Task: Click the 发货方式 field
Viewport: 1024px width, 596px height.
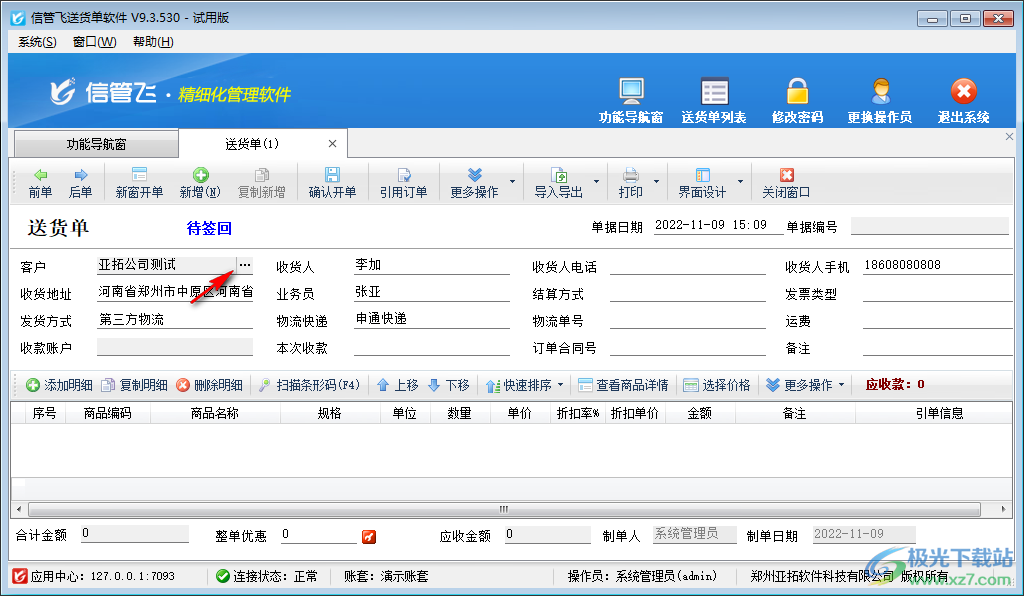Action: pyautogui.click(x=174, y=319)
